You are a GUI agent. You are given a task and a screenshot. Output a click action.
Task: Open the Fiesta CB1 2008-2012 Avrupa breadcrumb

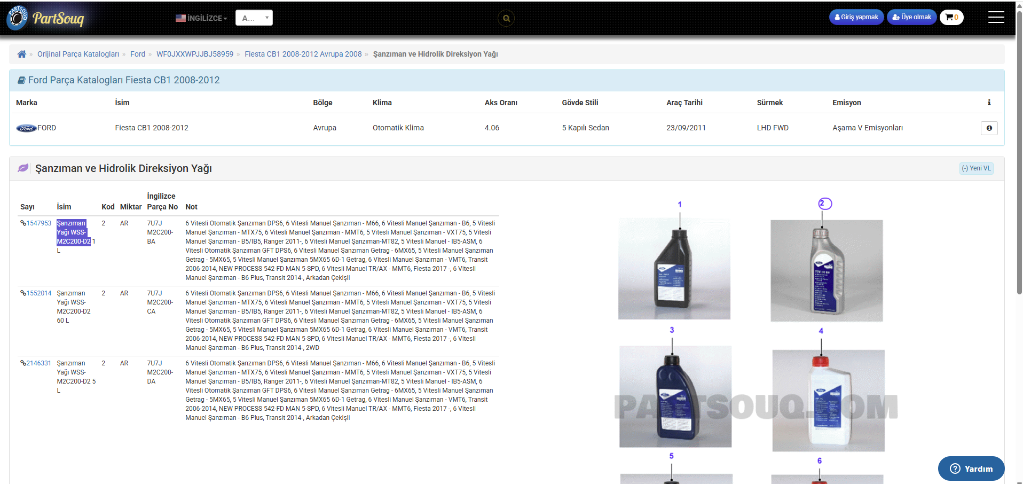coord(302,53)
